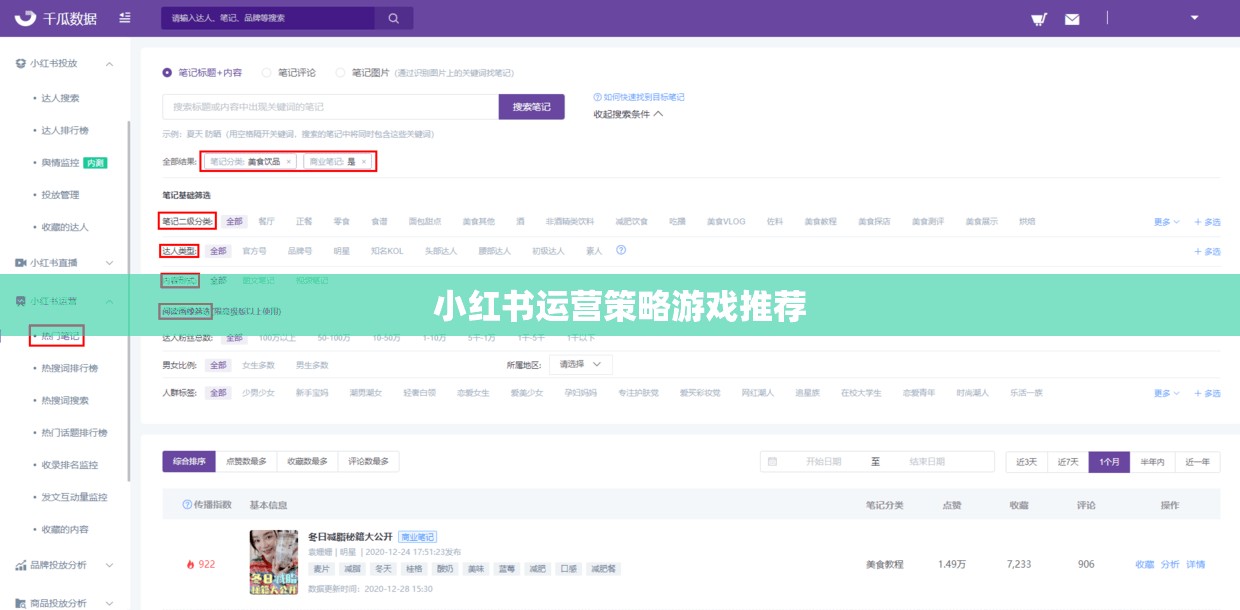Switch to 综合排序 sort tab
Screen dimensions: 1240x610
coord(189,461)
